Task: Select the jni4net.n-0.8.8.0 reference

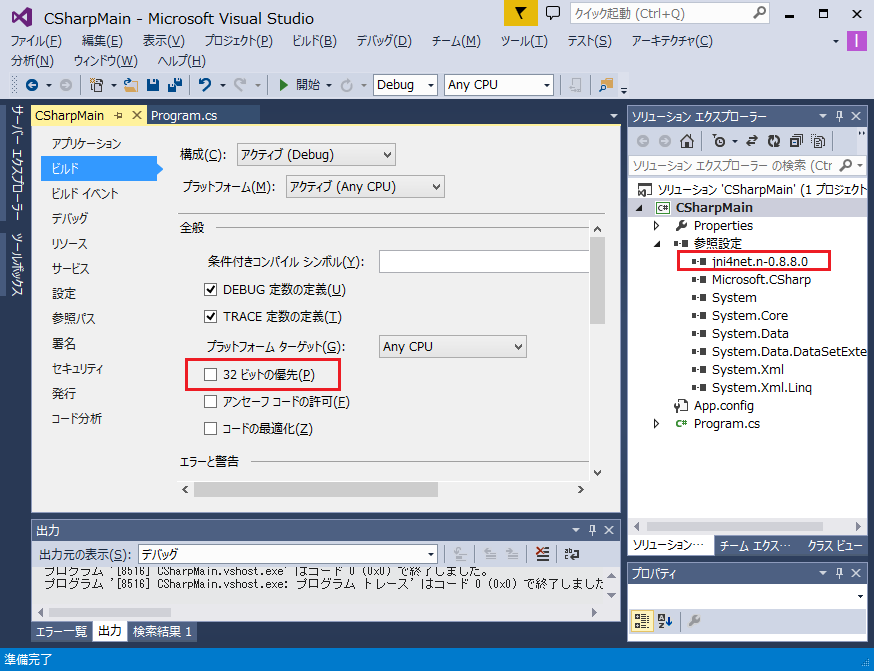Action: (759, 262)
